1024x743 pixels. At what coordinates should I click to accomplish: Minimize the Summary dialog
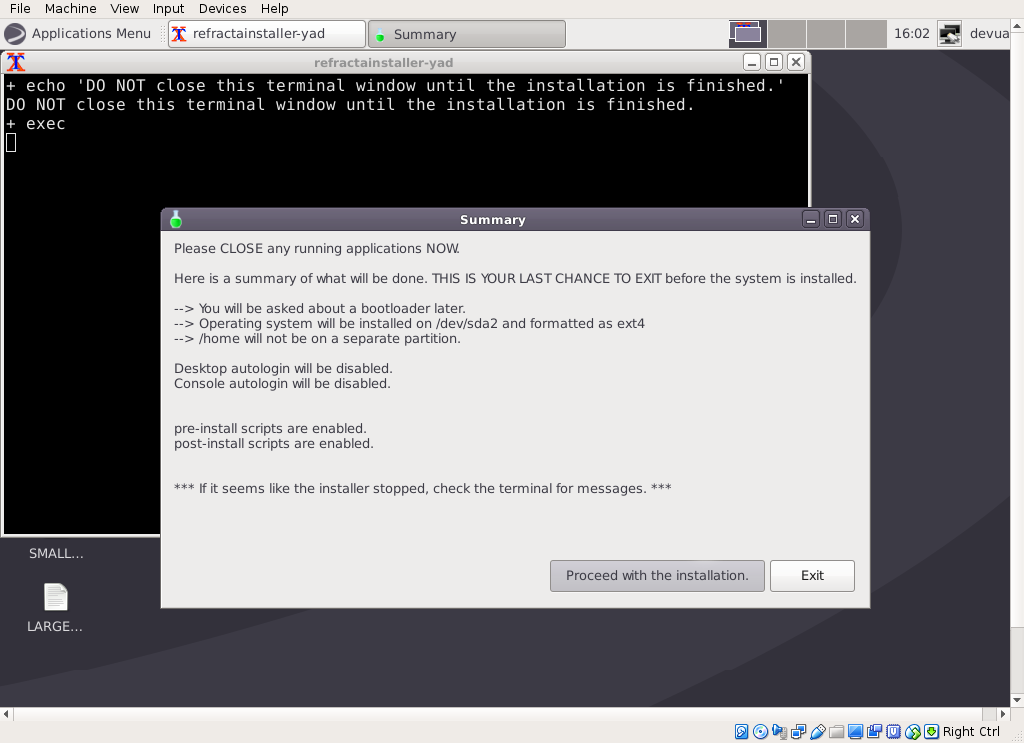pos(811,219)
